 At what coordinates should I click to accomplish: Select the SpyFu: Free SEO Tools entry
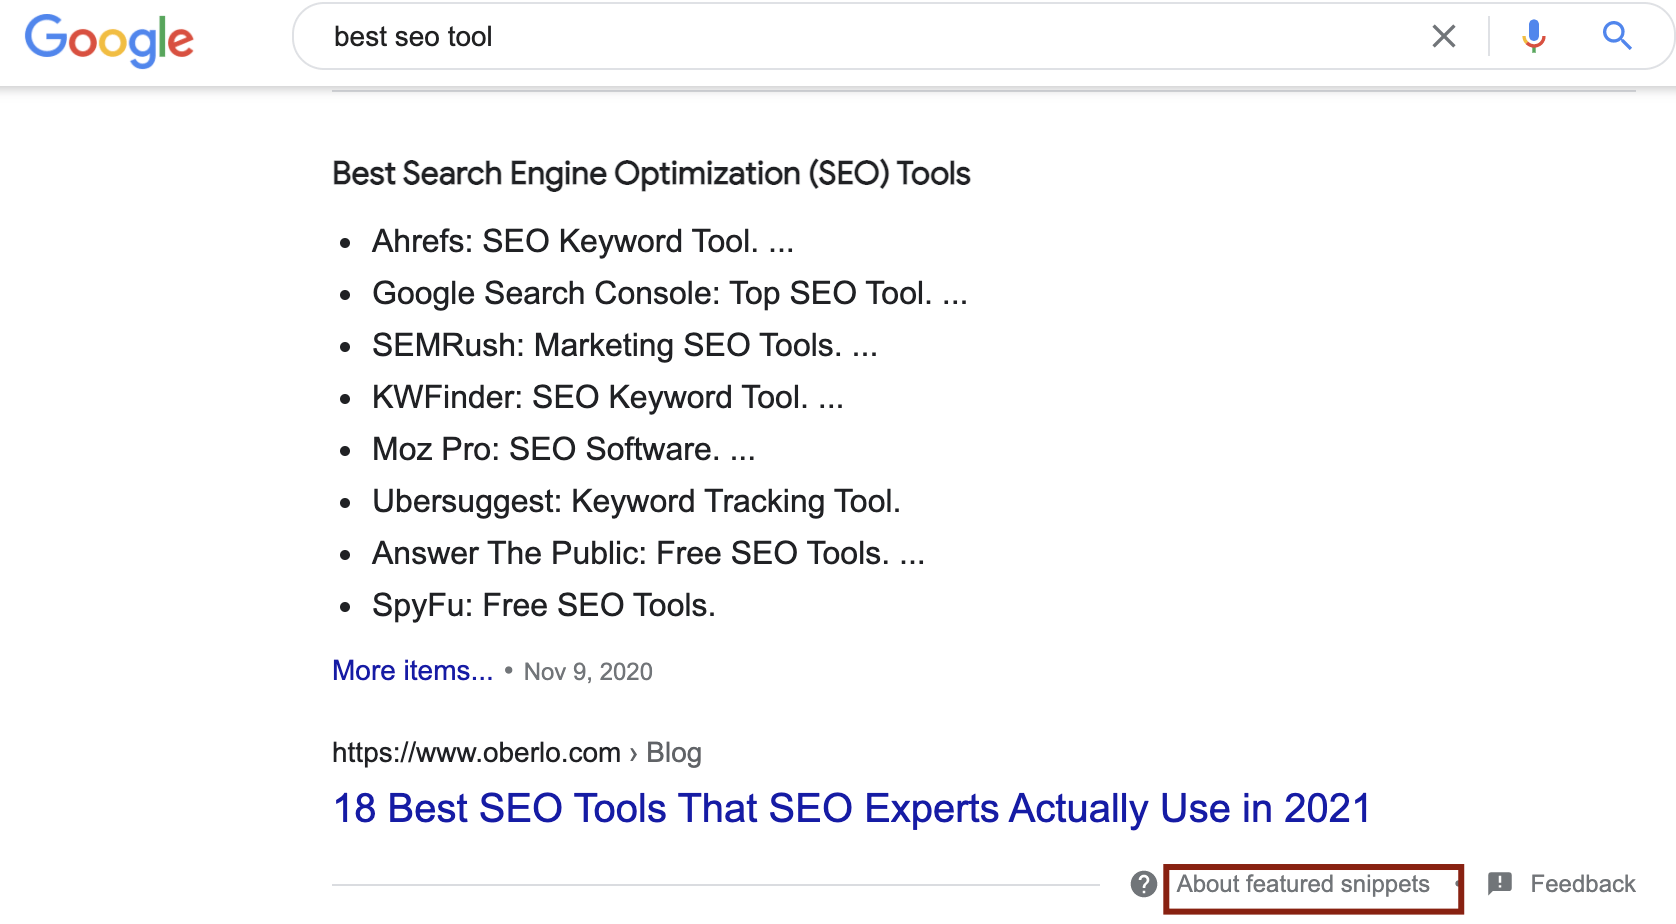tap(543, 605)
